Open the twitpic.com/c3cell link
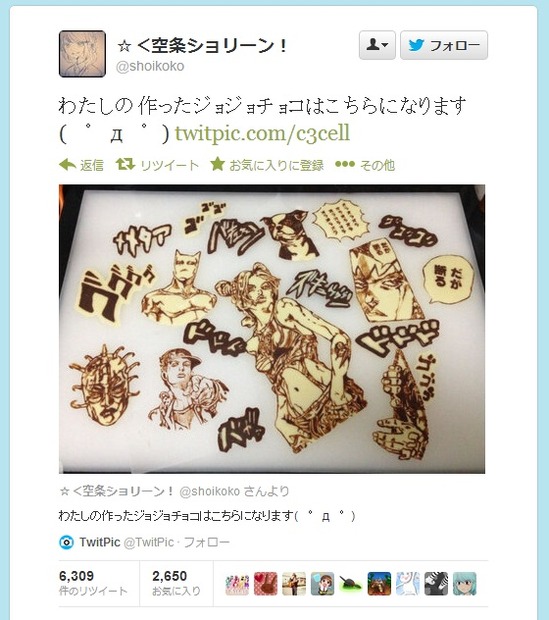The width and height of the screenshot is (549, 620). (262, 133)
